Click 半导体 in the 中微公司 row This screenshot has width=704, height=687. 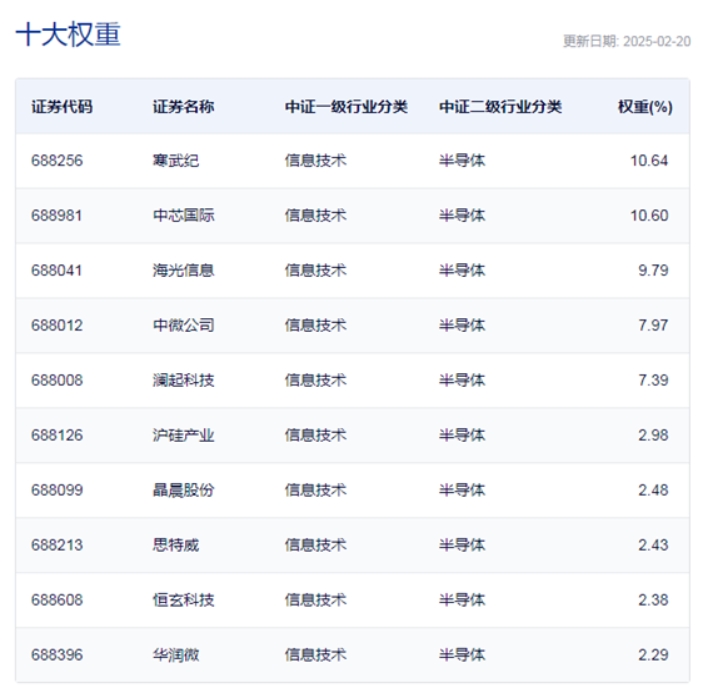pos(462,325)
